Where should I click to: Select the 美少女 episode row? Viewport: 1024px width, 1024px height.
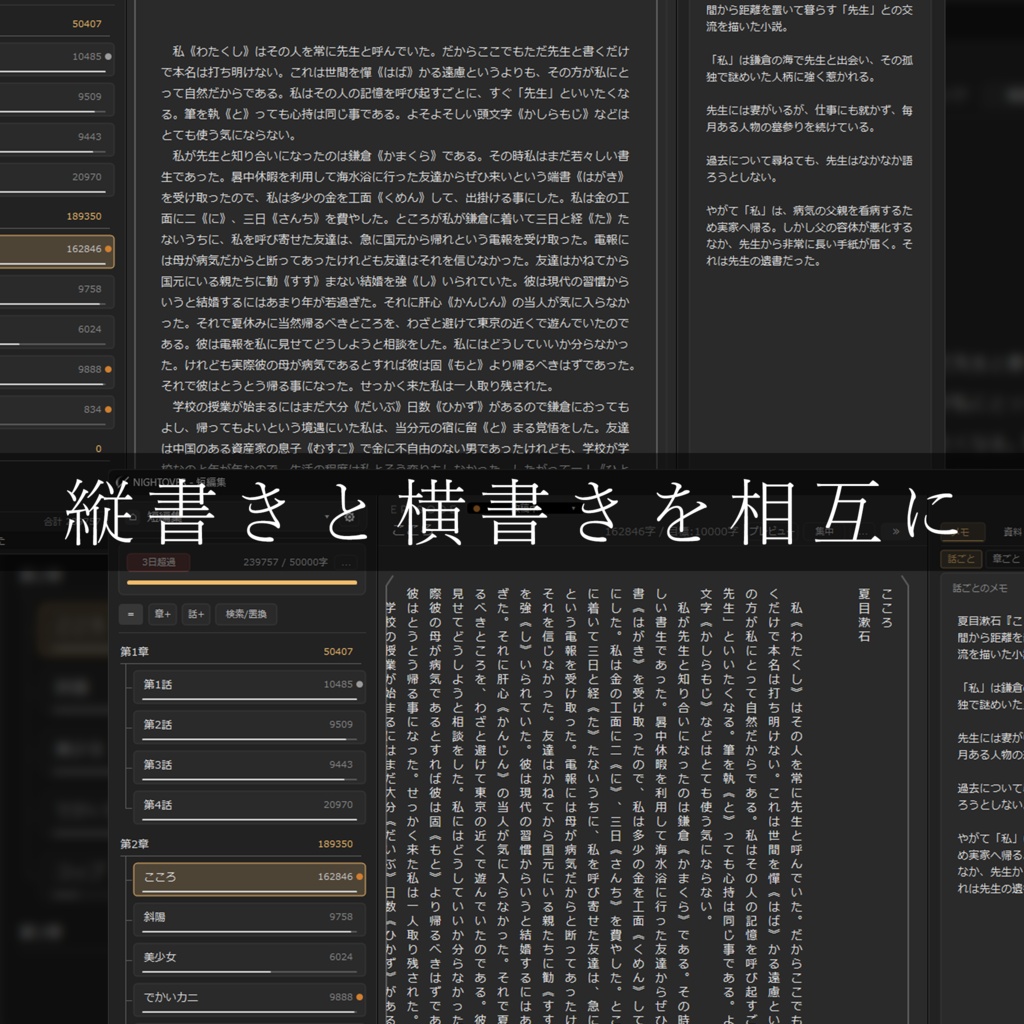point(249,959)
